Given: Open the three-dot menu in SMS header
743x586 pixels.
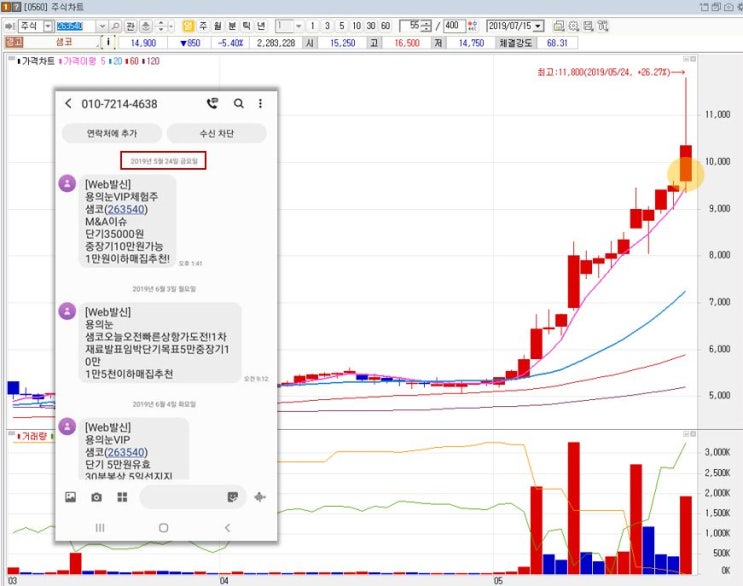Looking at the screenshot, I should 260,103.
